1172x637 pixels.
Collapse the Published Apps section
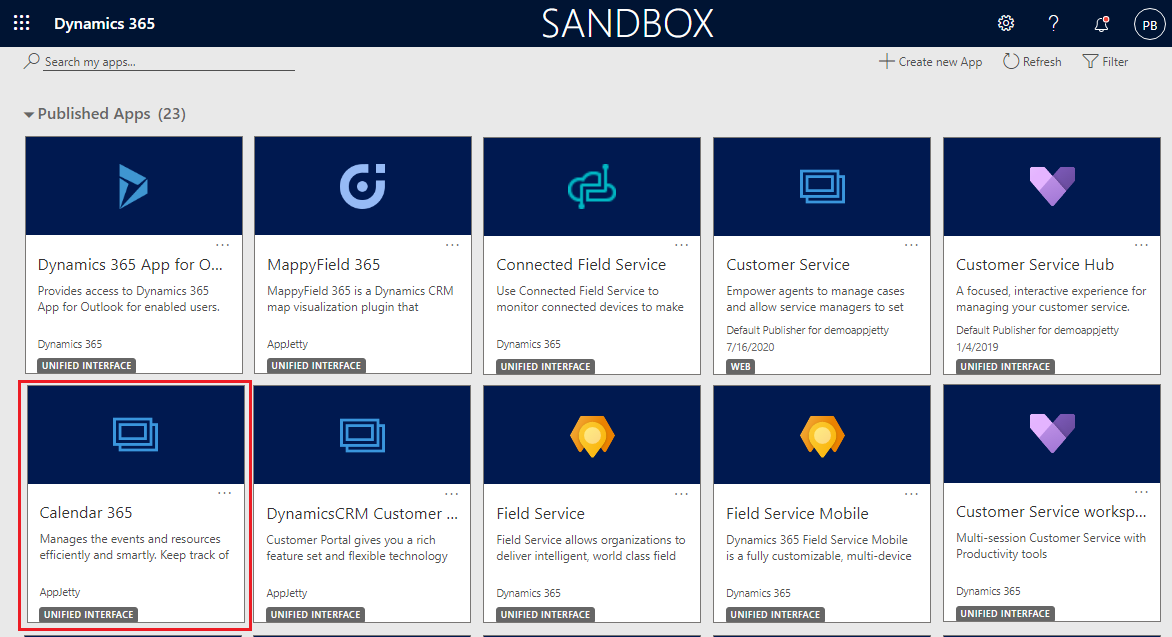pyautogui.click(x=28, y=114)
